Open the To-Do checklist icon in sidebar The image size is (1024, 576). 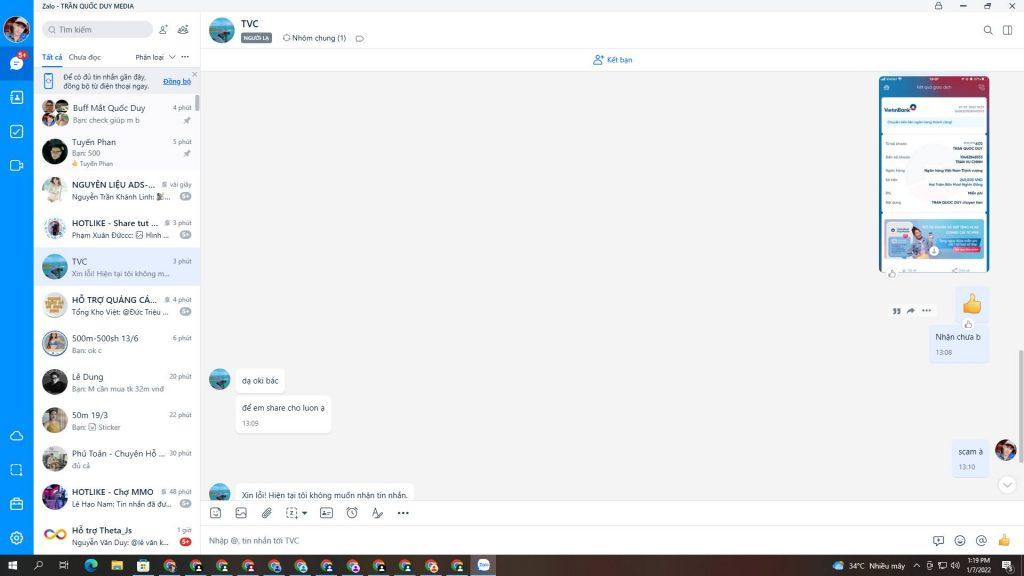coord(16,131)
